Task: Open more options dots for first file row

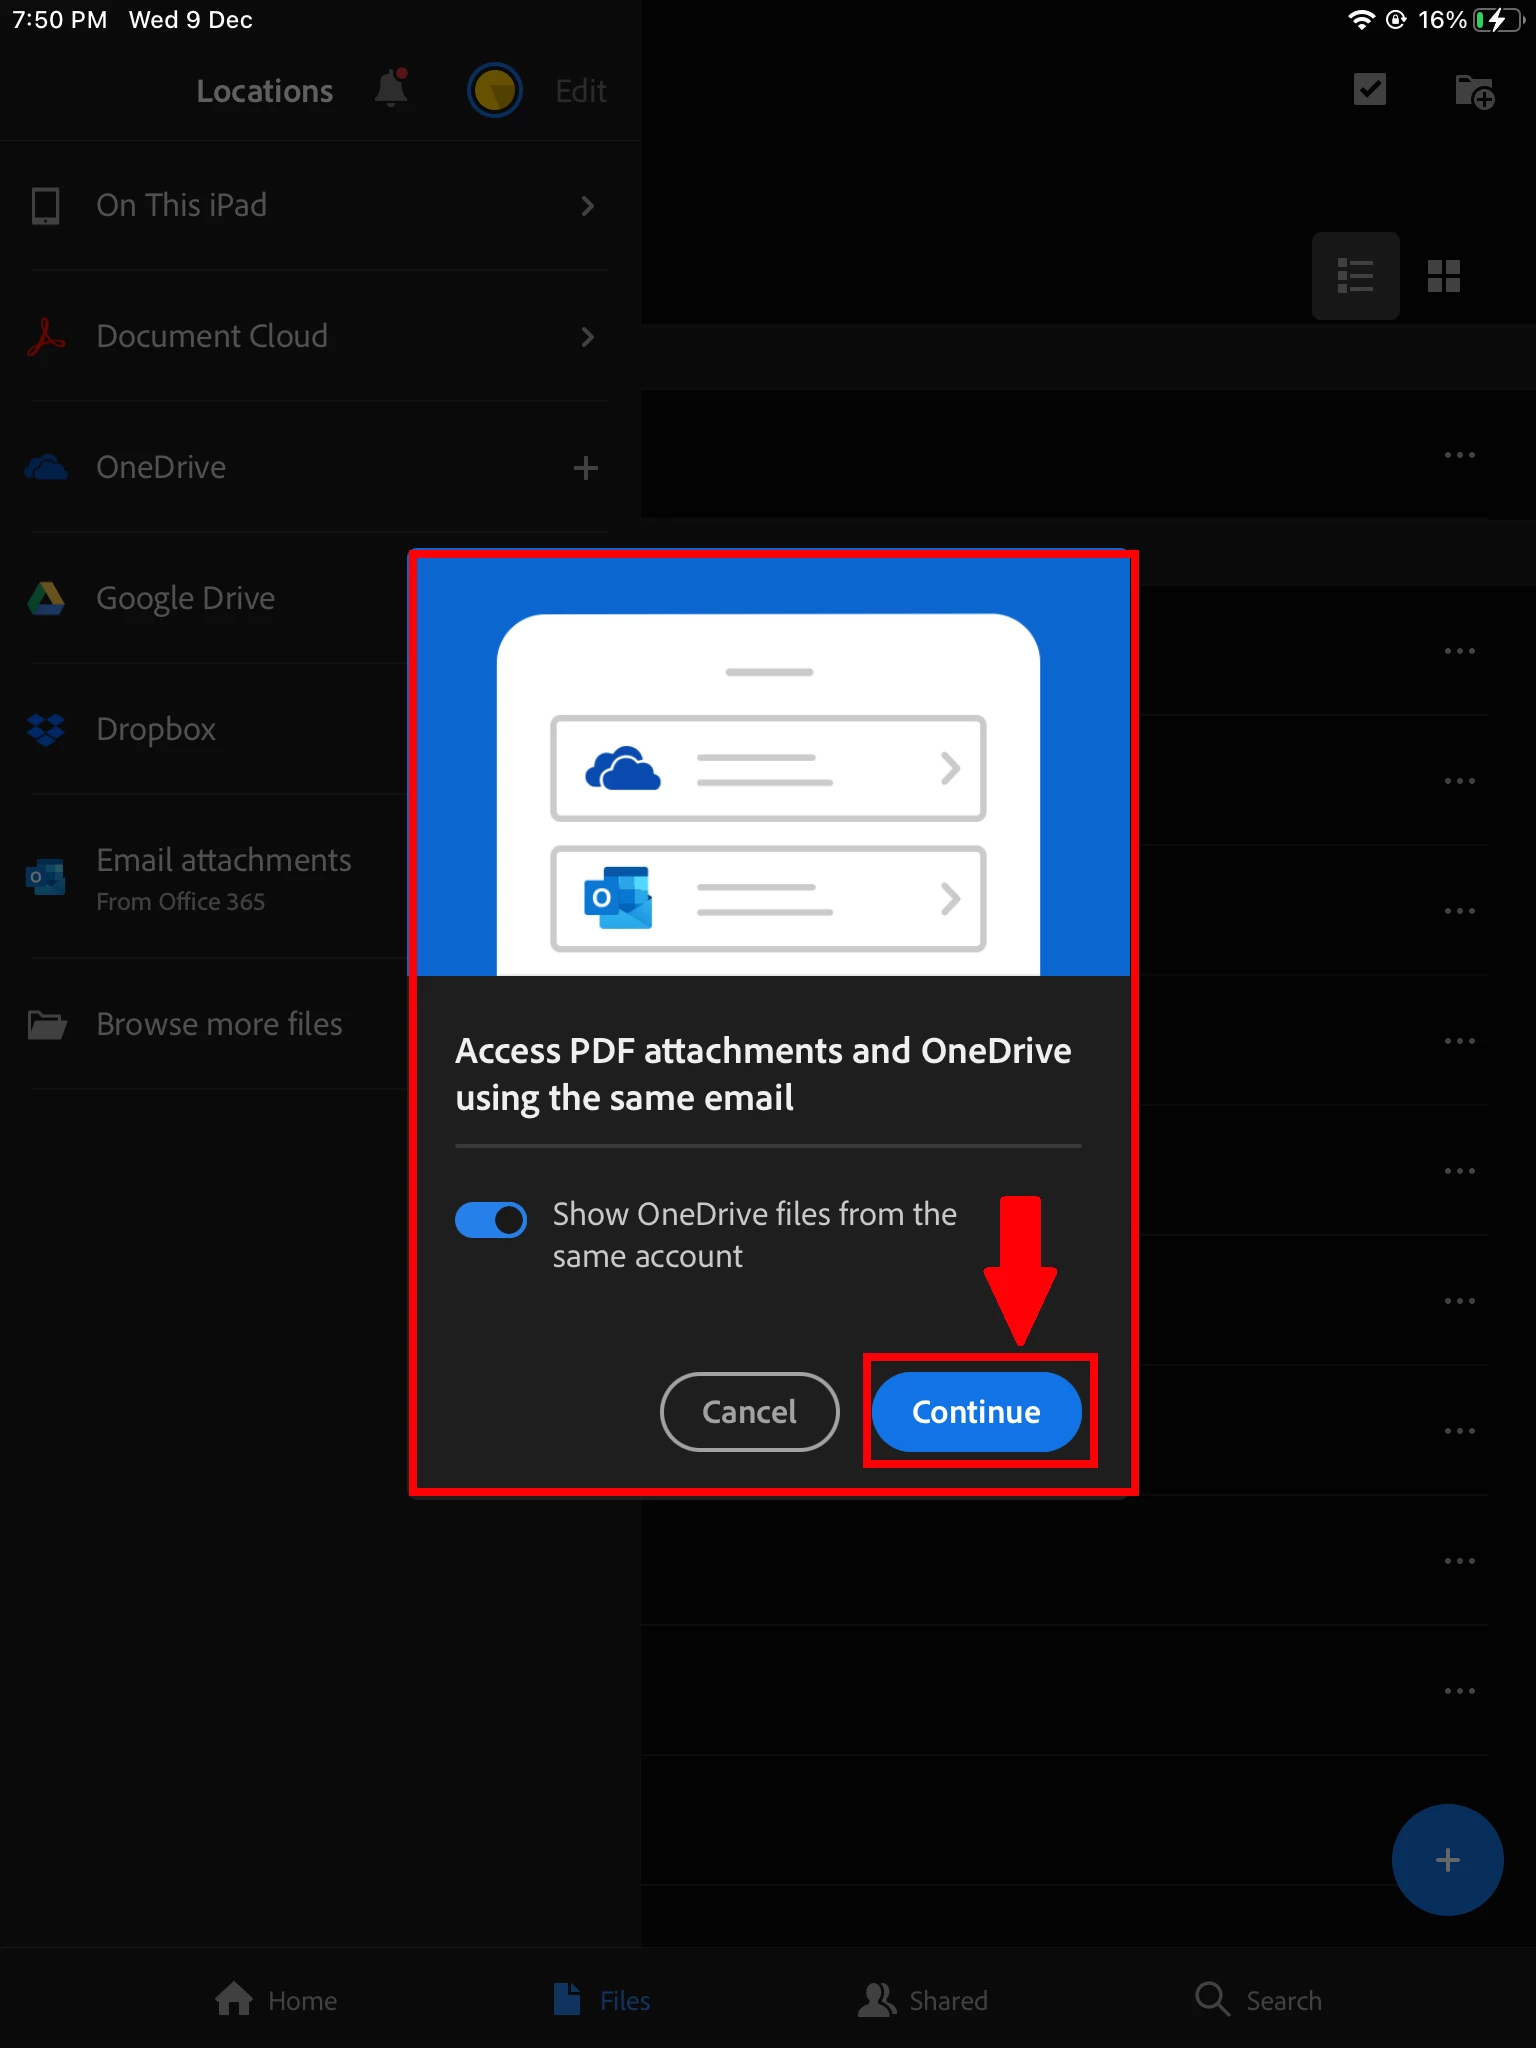Action: (x=1460, y=455)
